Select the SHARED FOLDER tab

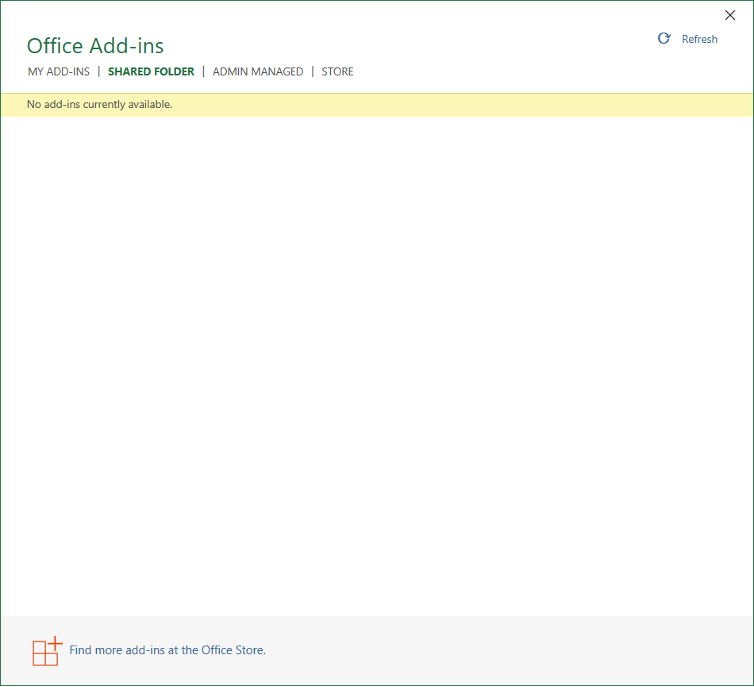[x=151, y=72]
